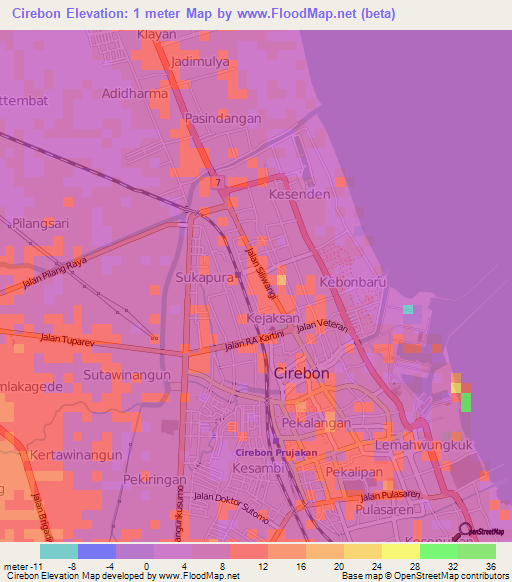Click the Adidharma place name

135,94
